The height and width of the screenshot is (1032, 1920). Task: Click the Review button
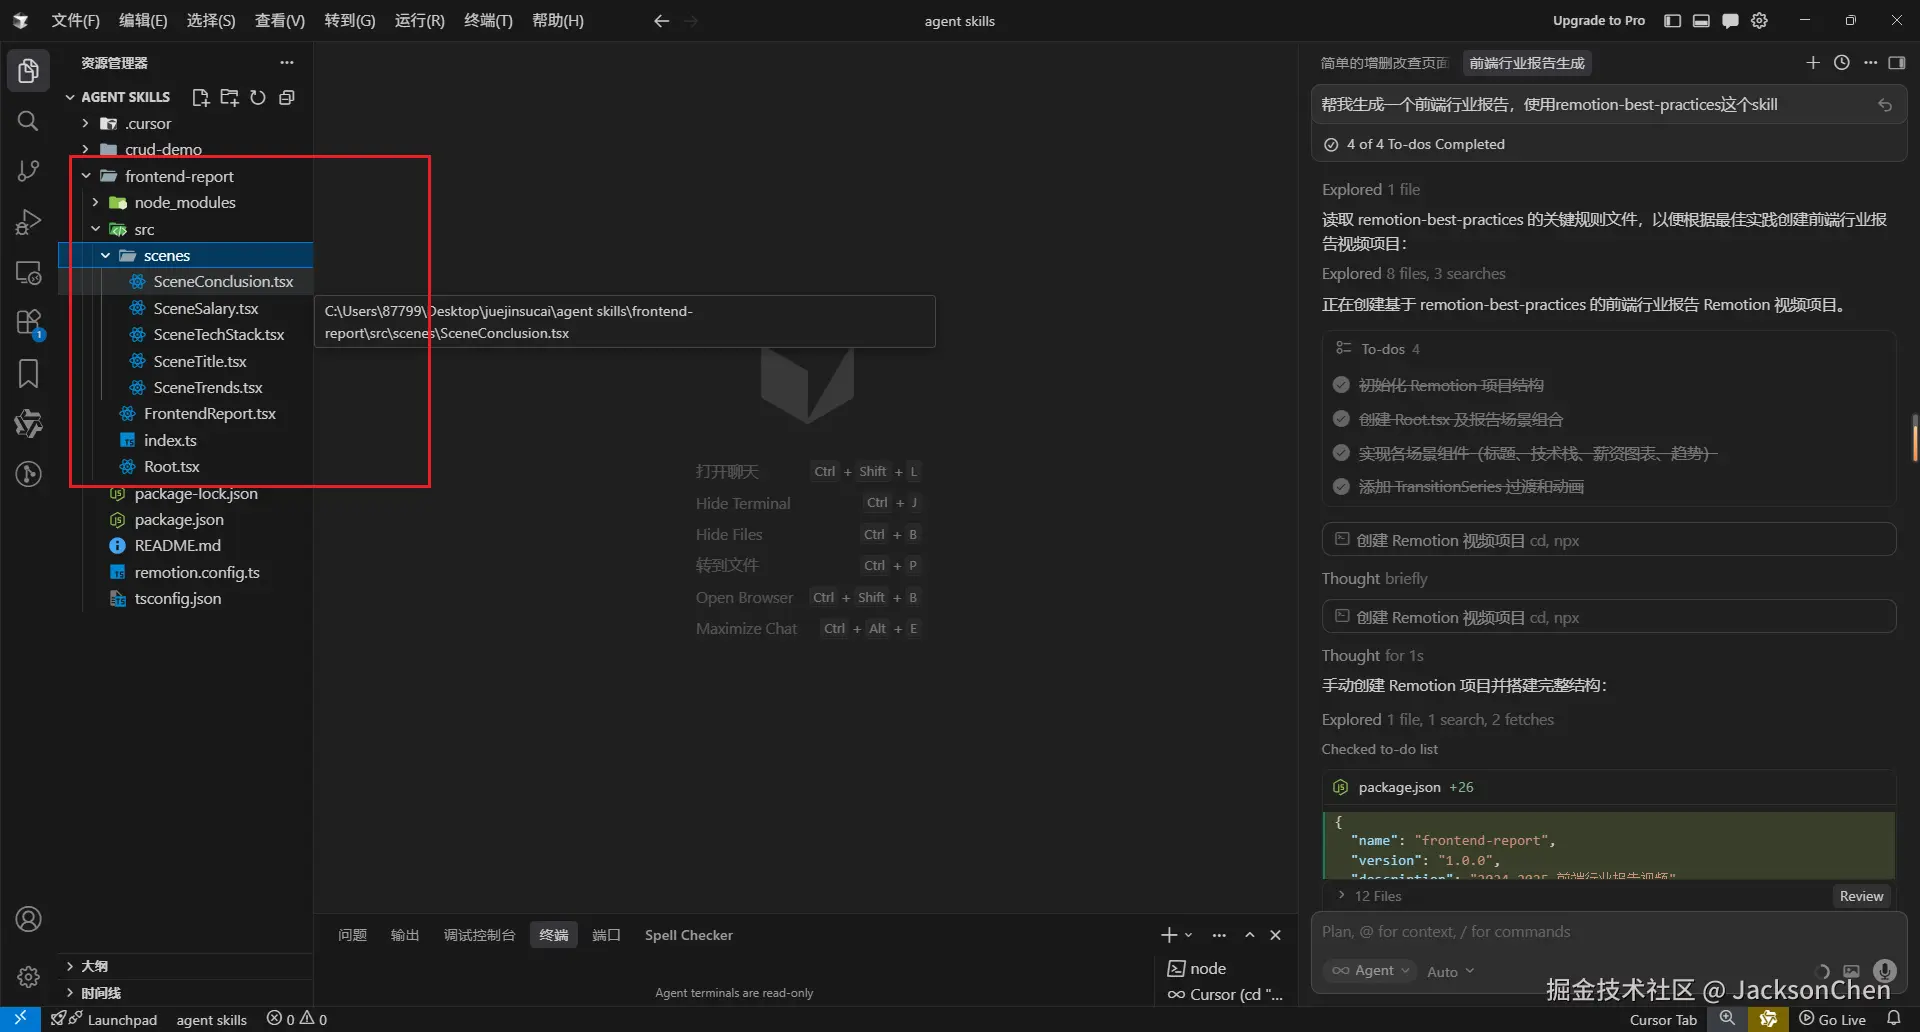pyautogui.click(x=1861, y=896)
